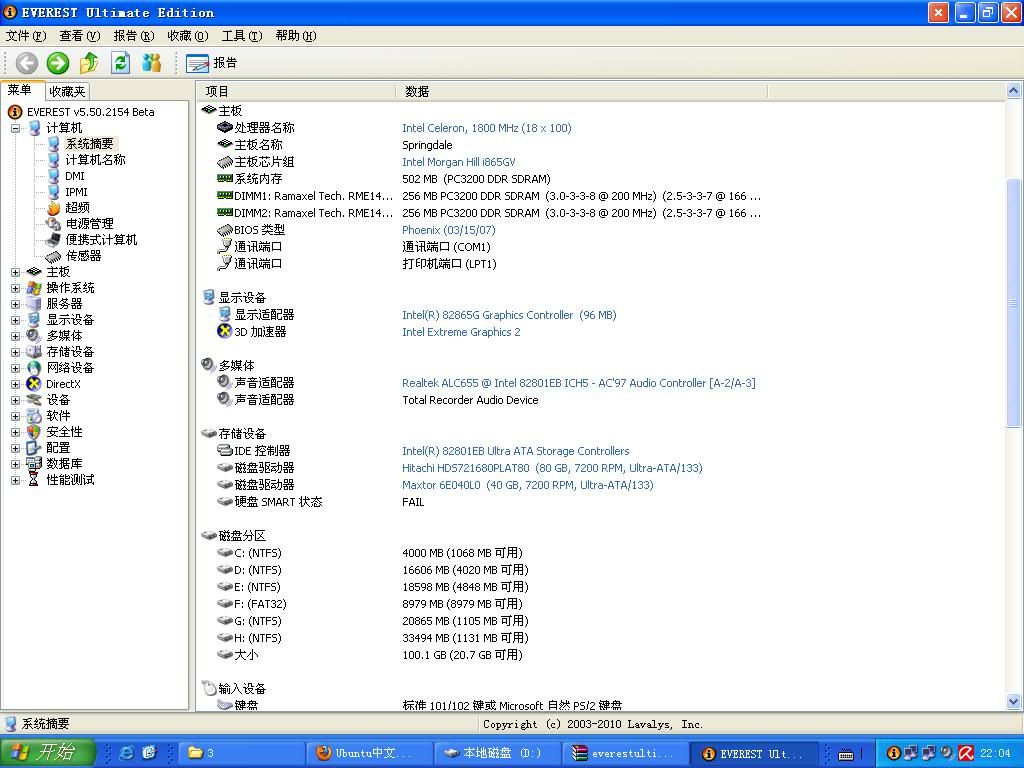Expand the 设备 tree node

[x=15, y=400]
